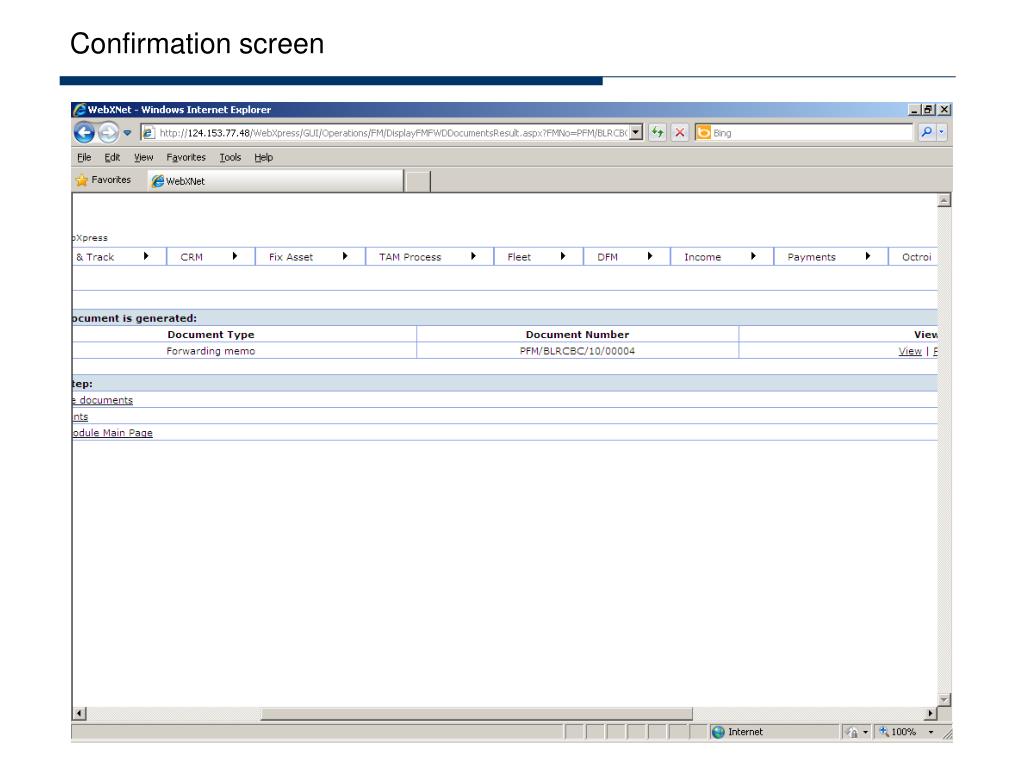Expand the TAM Process submenu arrow

(473, 257)
